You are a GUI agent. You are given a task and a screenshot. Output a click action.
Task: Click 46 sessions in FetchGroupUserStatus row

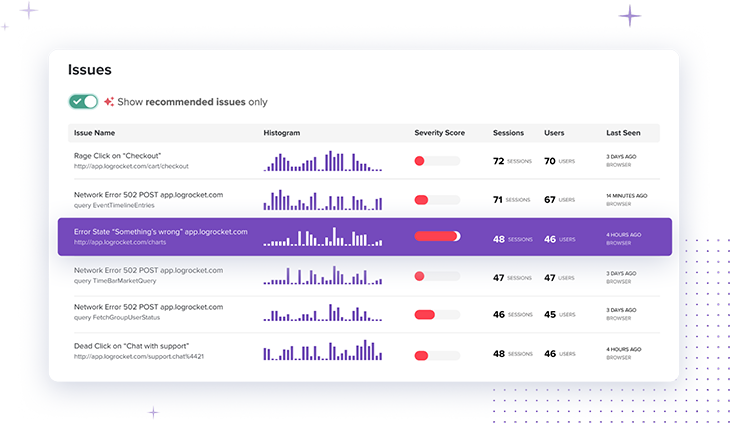coord(513,315)
